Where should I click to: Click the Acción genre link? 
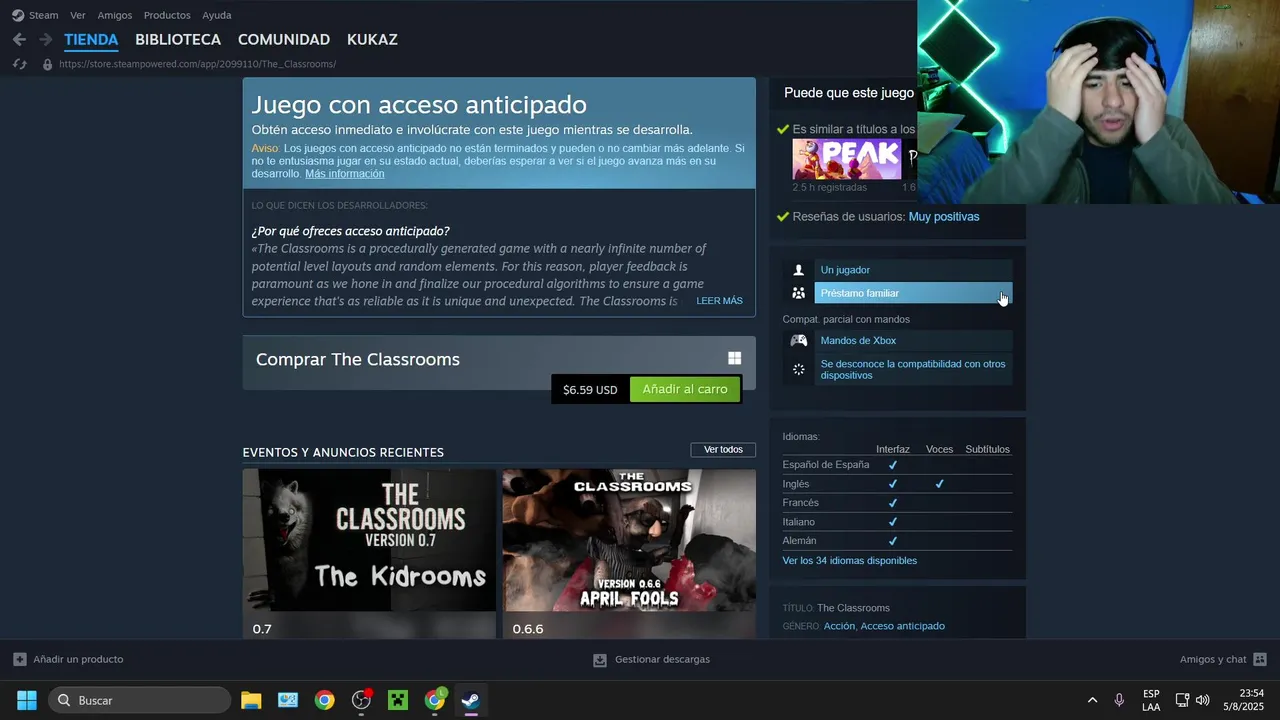(839, 626)
